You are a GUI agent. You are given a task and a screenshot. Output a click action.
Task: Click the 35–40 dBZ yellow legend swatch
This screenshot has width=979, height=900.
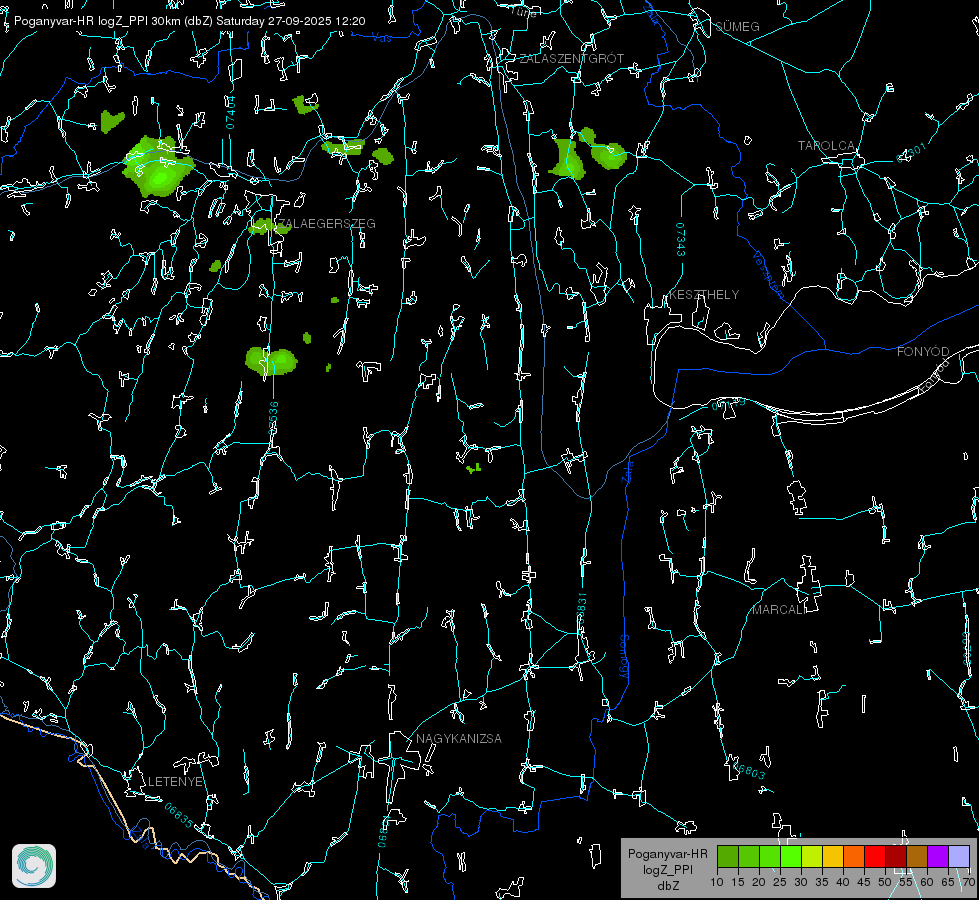[x=833, y=856]
